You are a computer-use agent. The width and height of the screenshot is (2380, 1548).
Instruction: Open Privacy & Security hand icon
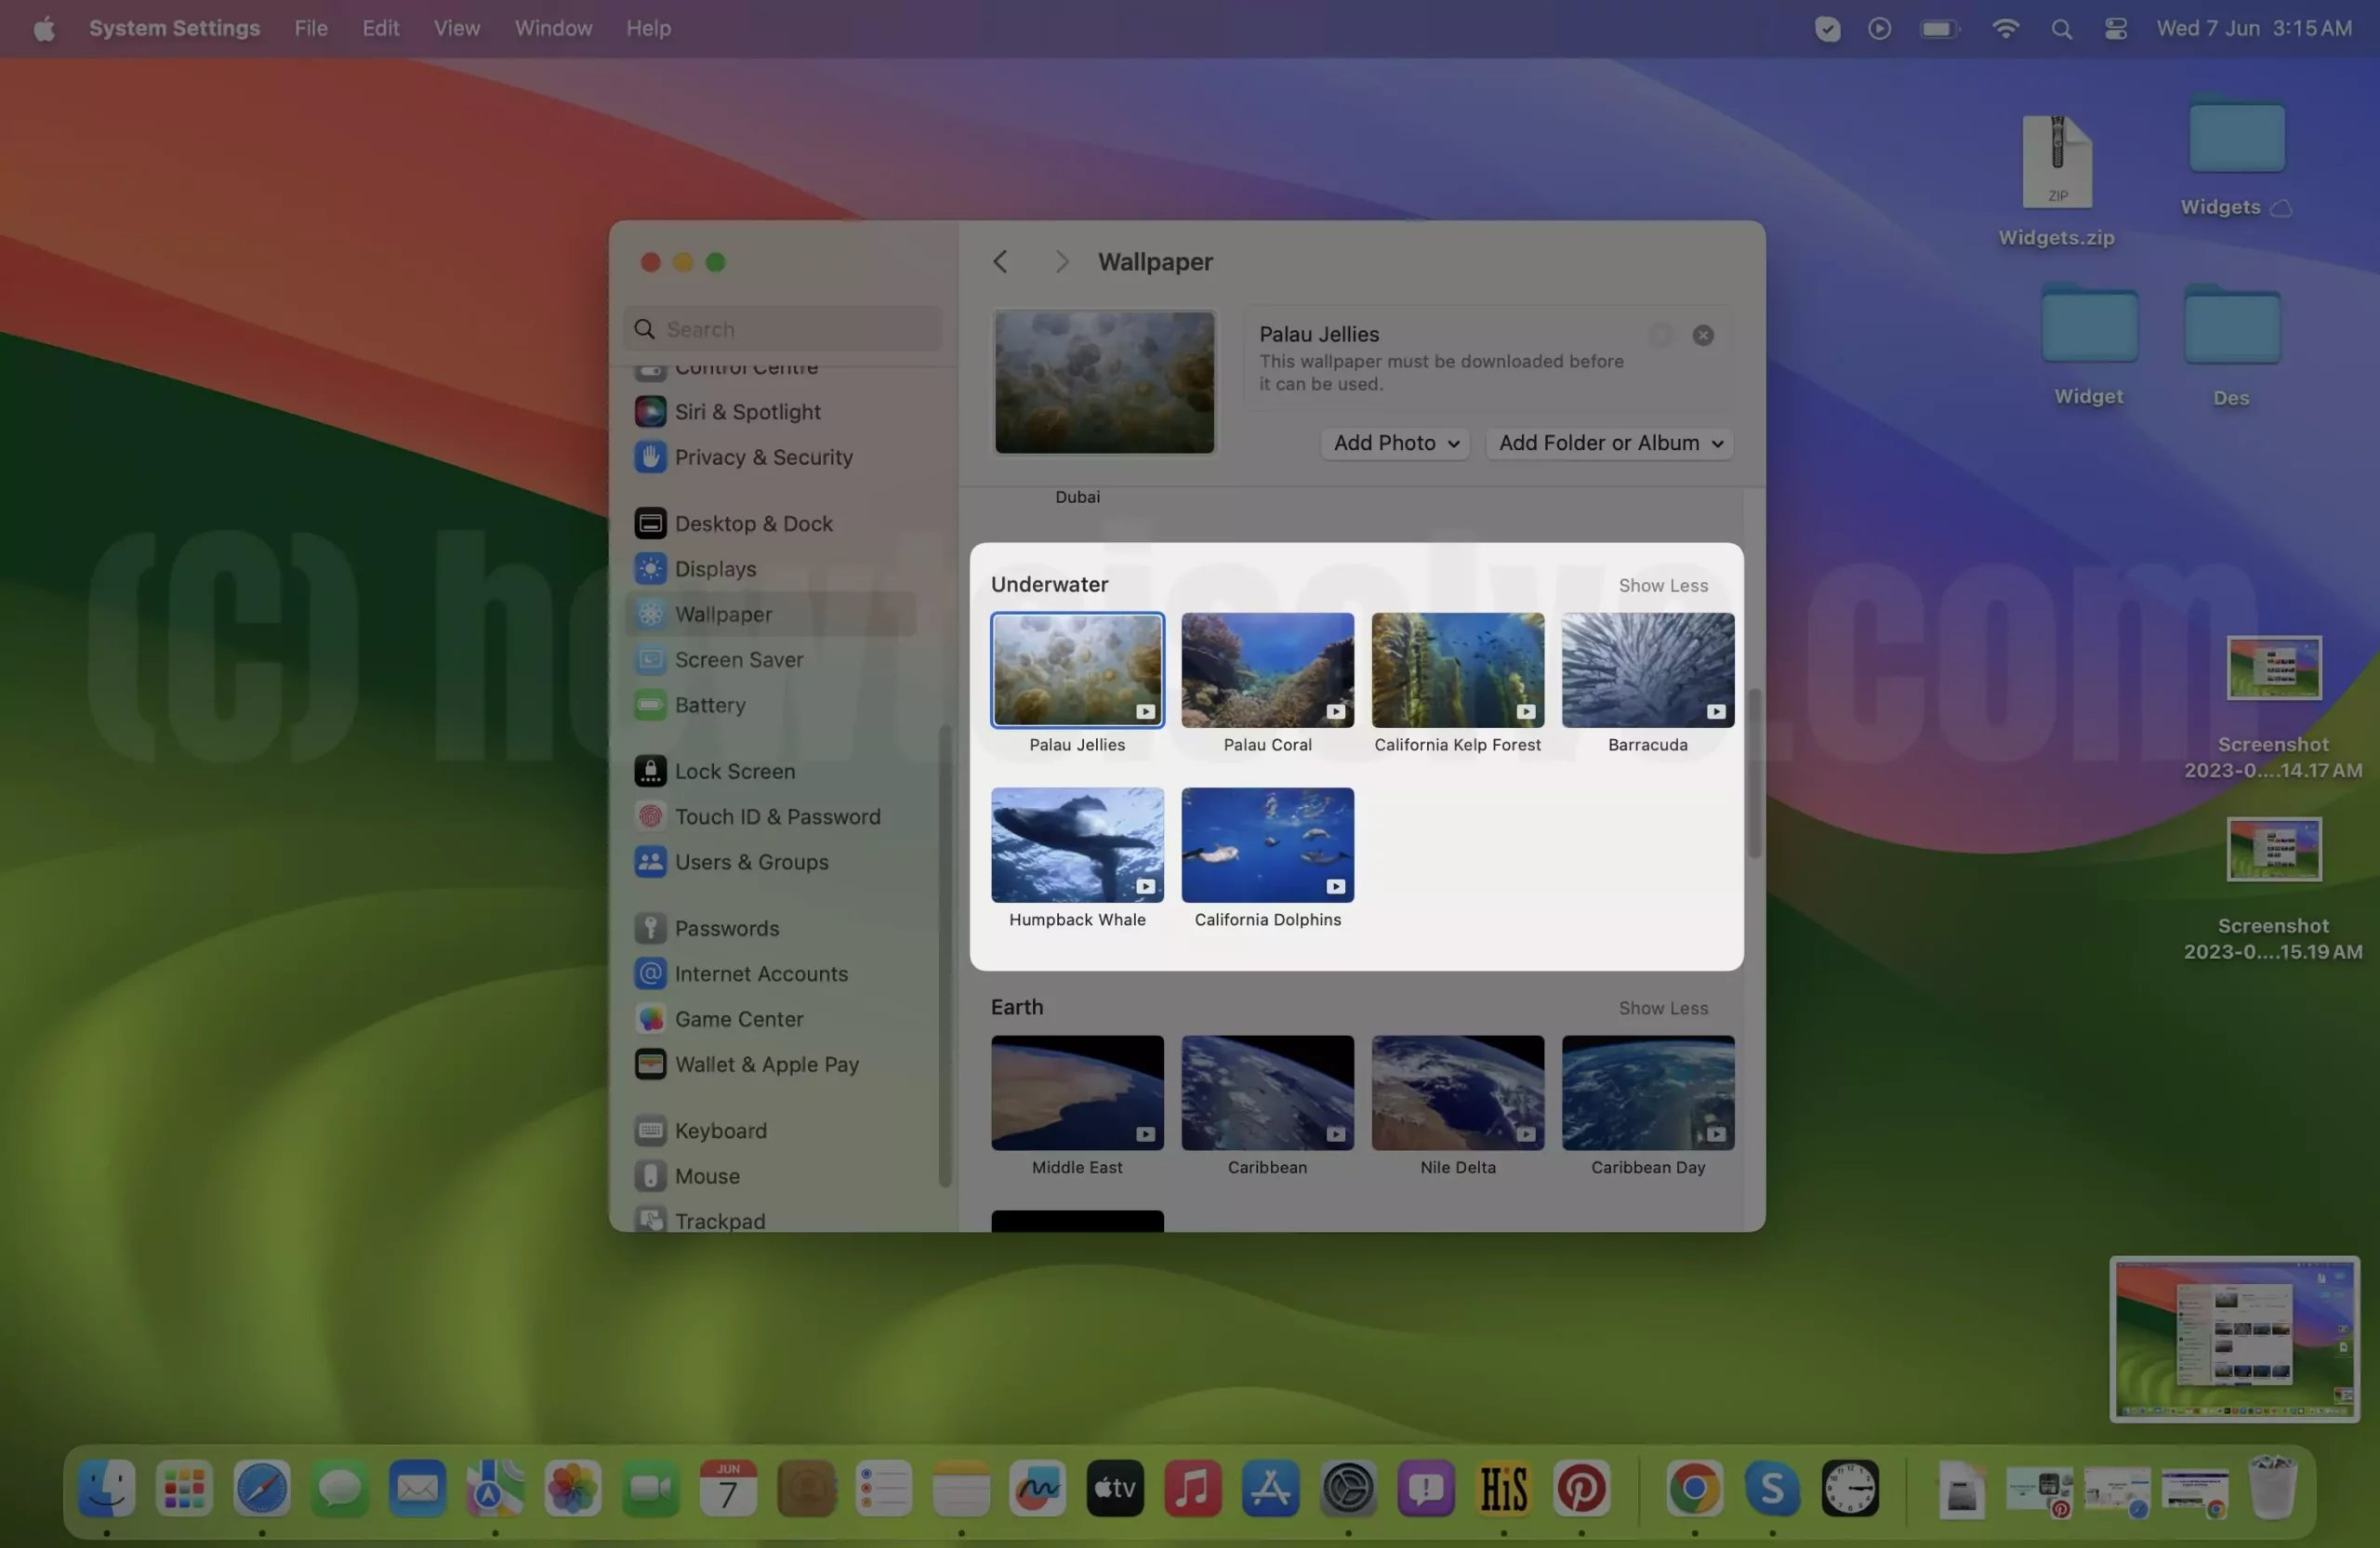(650, 457)
